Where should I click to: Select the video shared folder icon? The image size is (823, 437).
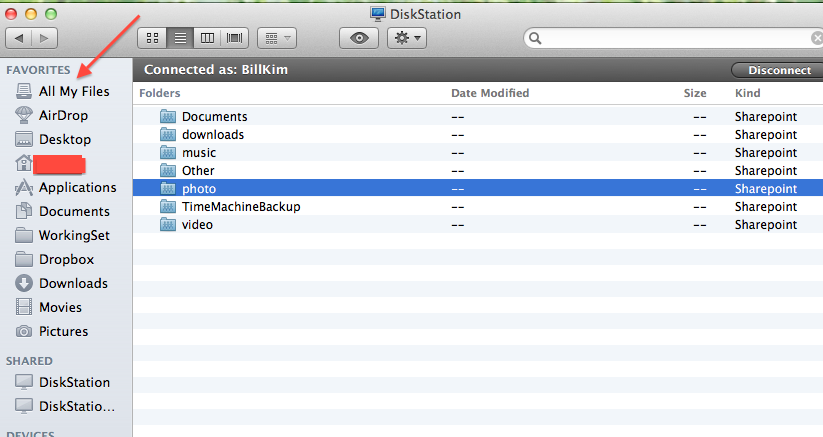click(x=168, y=225)
